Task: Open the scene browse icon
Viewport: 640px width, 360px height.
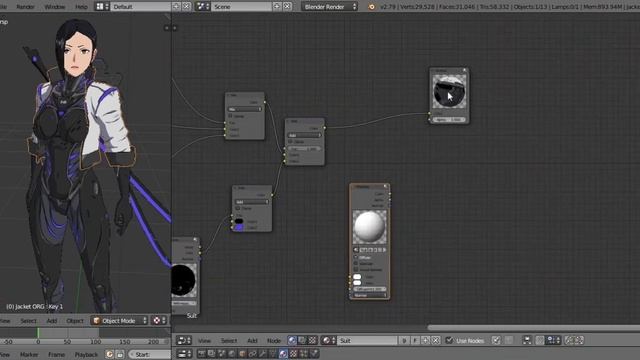Action: (x=202, y=7)
